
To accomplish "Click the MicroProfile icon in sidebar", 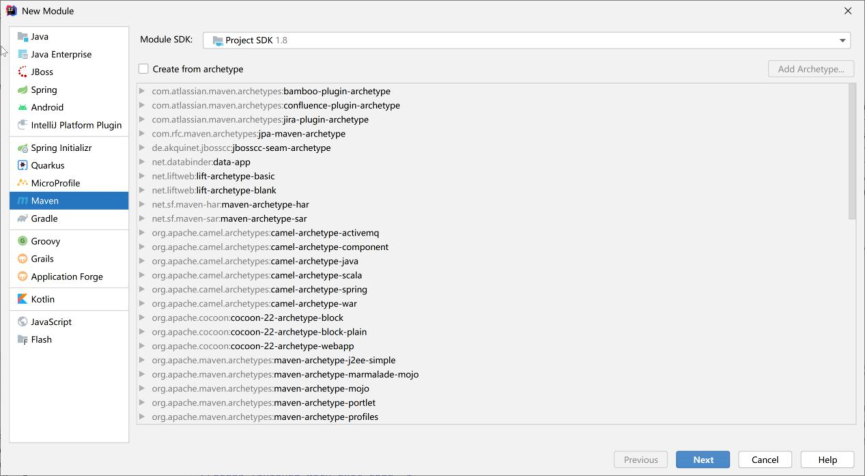I will click(x=22, y=183).
